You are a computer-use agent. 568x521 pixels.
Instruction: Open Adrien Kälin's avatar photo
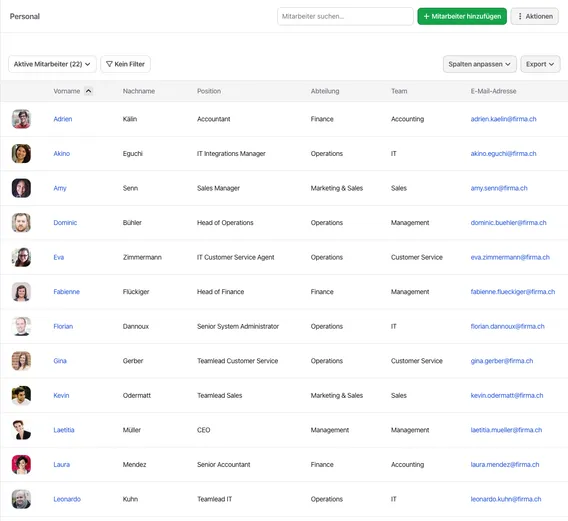pos(21,119)
